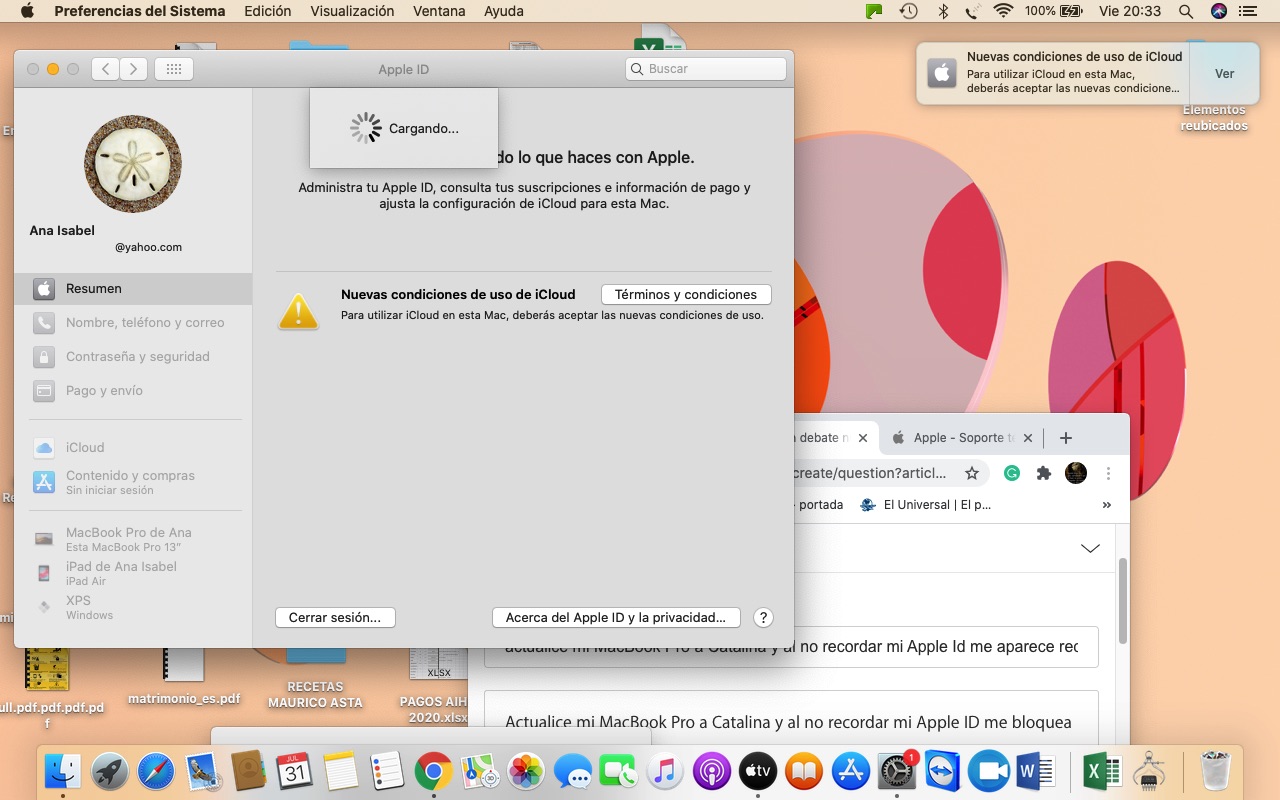The height and width of the screenshot is (800, 1280).
Task: Click the Términos y condiciones button
Action: [686, 295]
